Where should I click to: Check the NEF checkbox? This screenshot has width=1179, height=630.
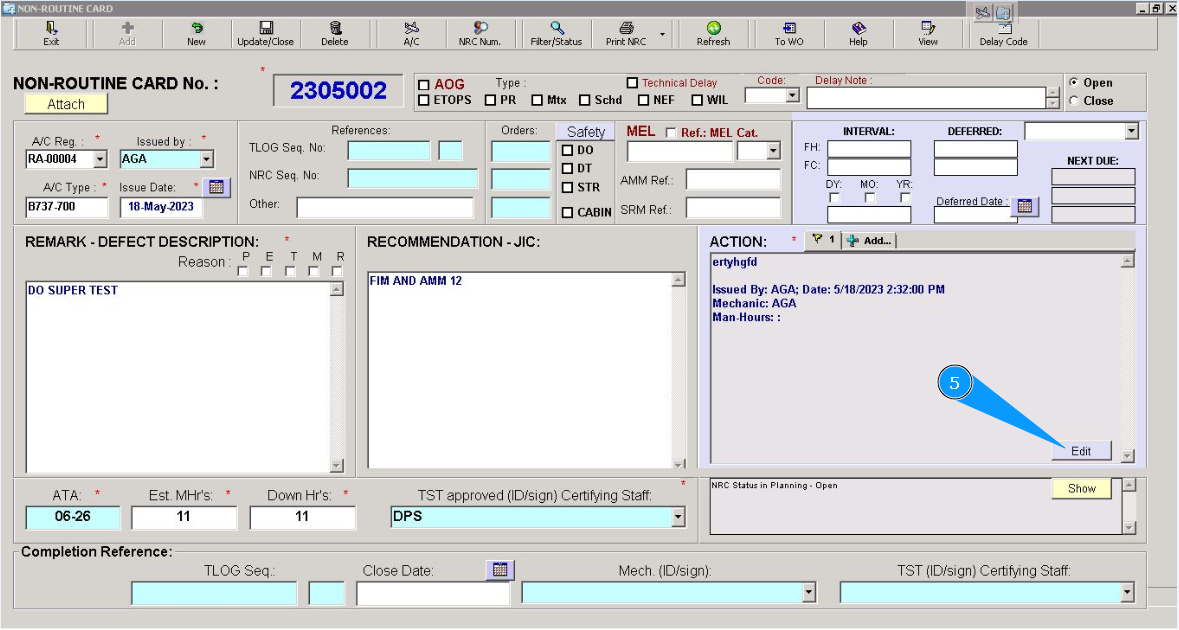[x=643, y=100]
